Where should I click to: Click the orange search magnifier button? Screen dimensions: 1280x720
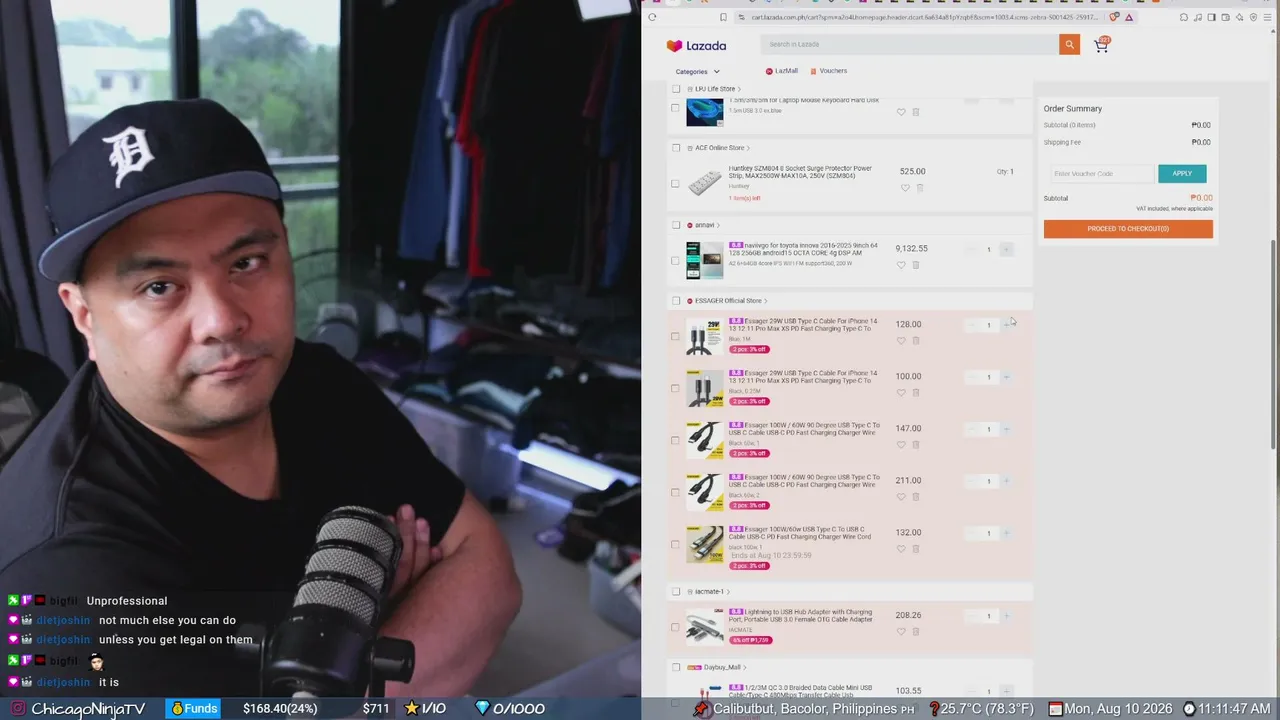pos(1069,44)
